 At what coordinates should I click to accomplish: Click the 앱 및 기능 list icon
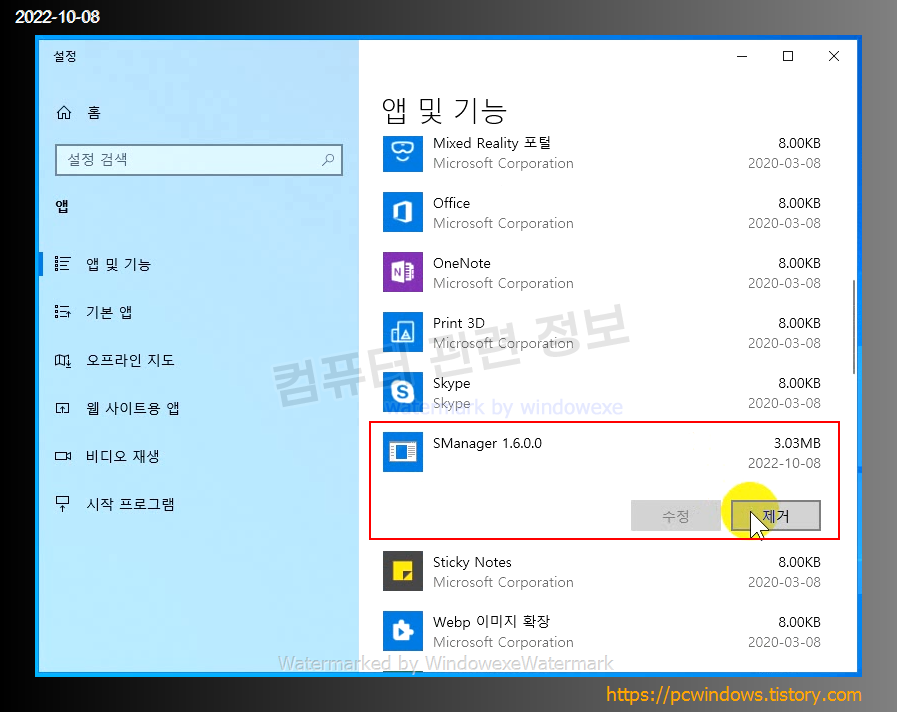pos(62,264)
